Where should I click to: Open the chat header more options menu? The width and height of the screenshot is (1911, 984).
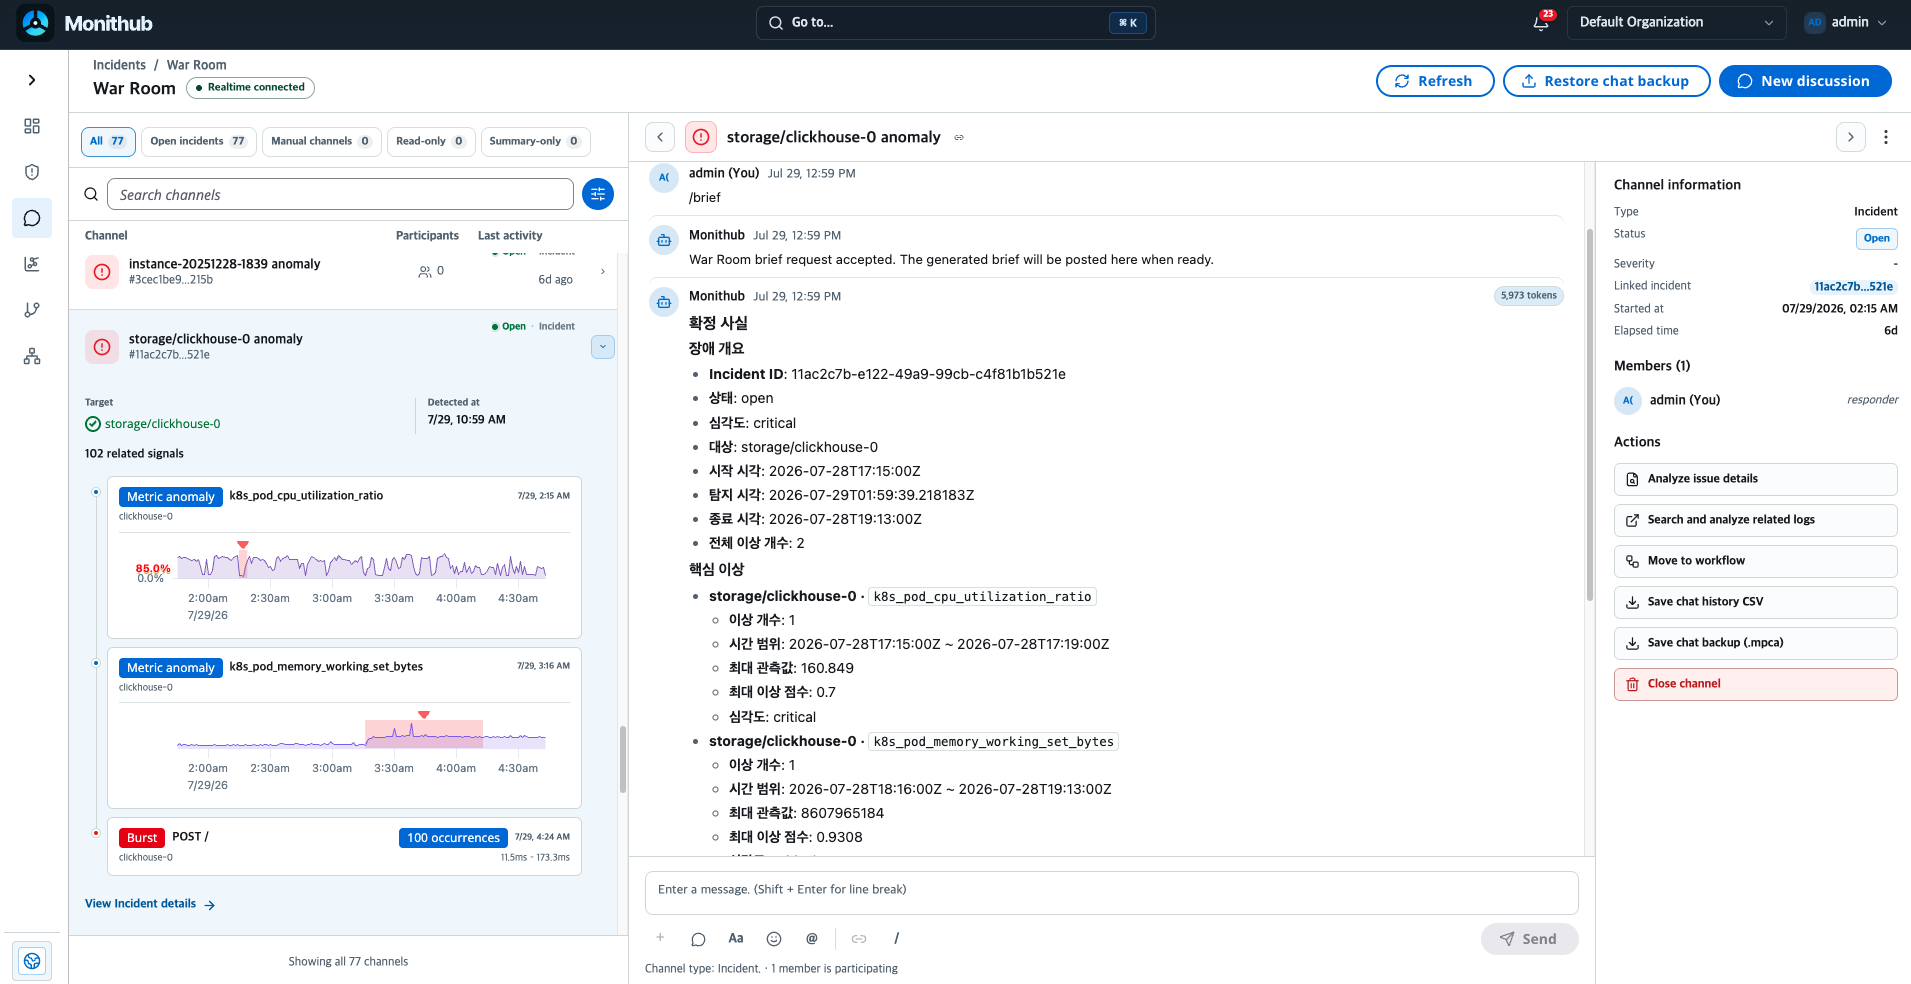1886,137
